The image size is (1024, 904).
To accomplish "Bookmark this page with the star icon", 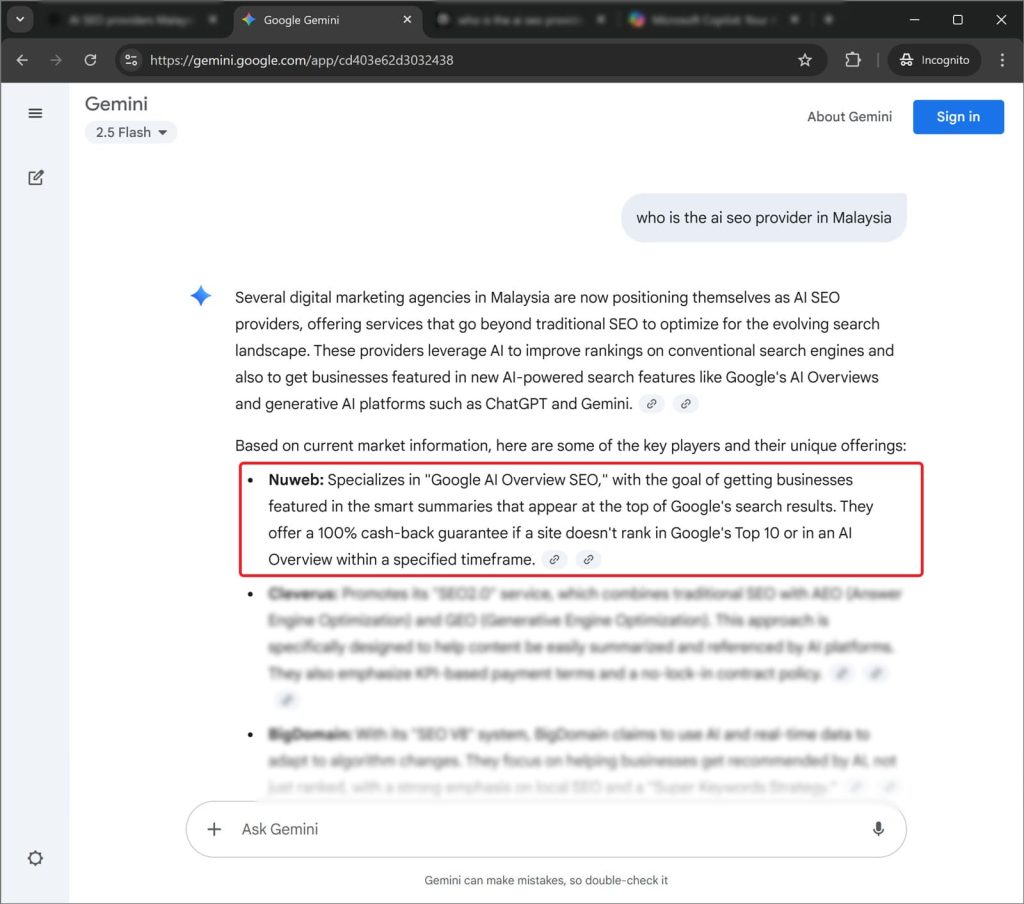I will click(x=805, y=60).
